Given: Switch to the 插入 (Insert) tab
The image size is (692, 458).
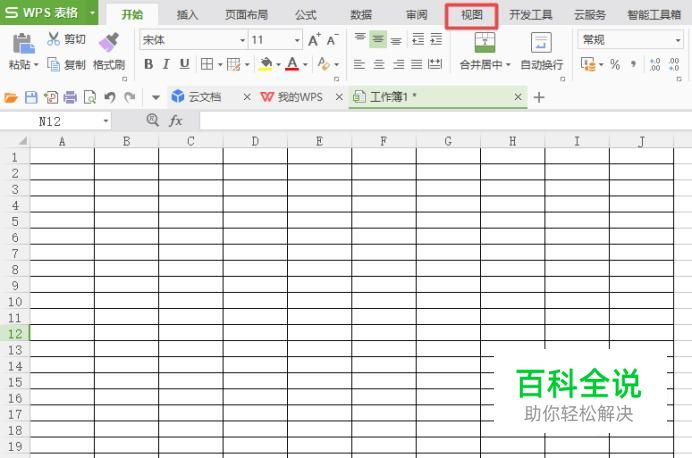Looking at the screenshot, I should (x=187, y=15).
